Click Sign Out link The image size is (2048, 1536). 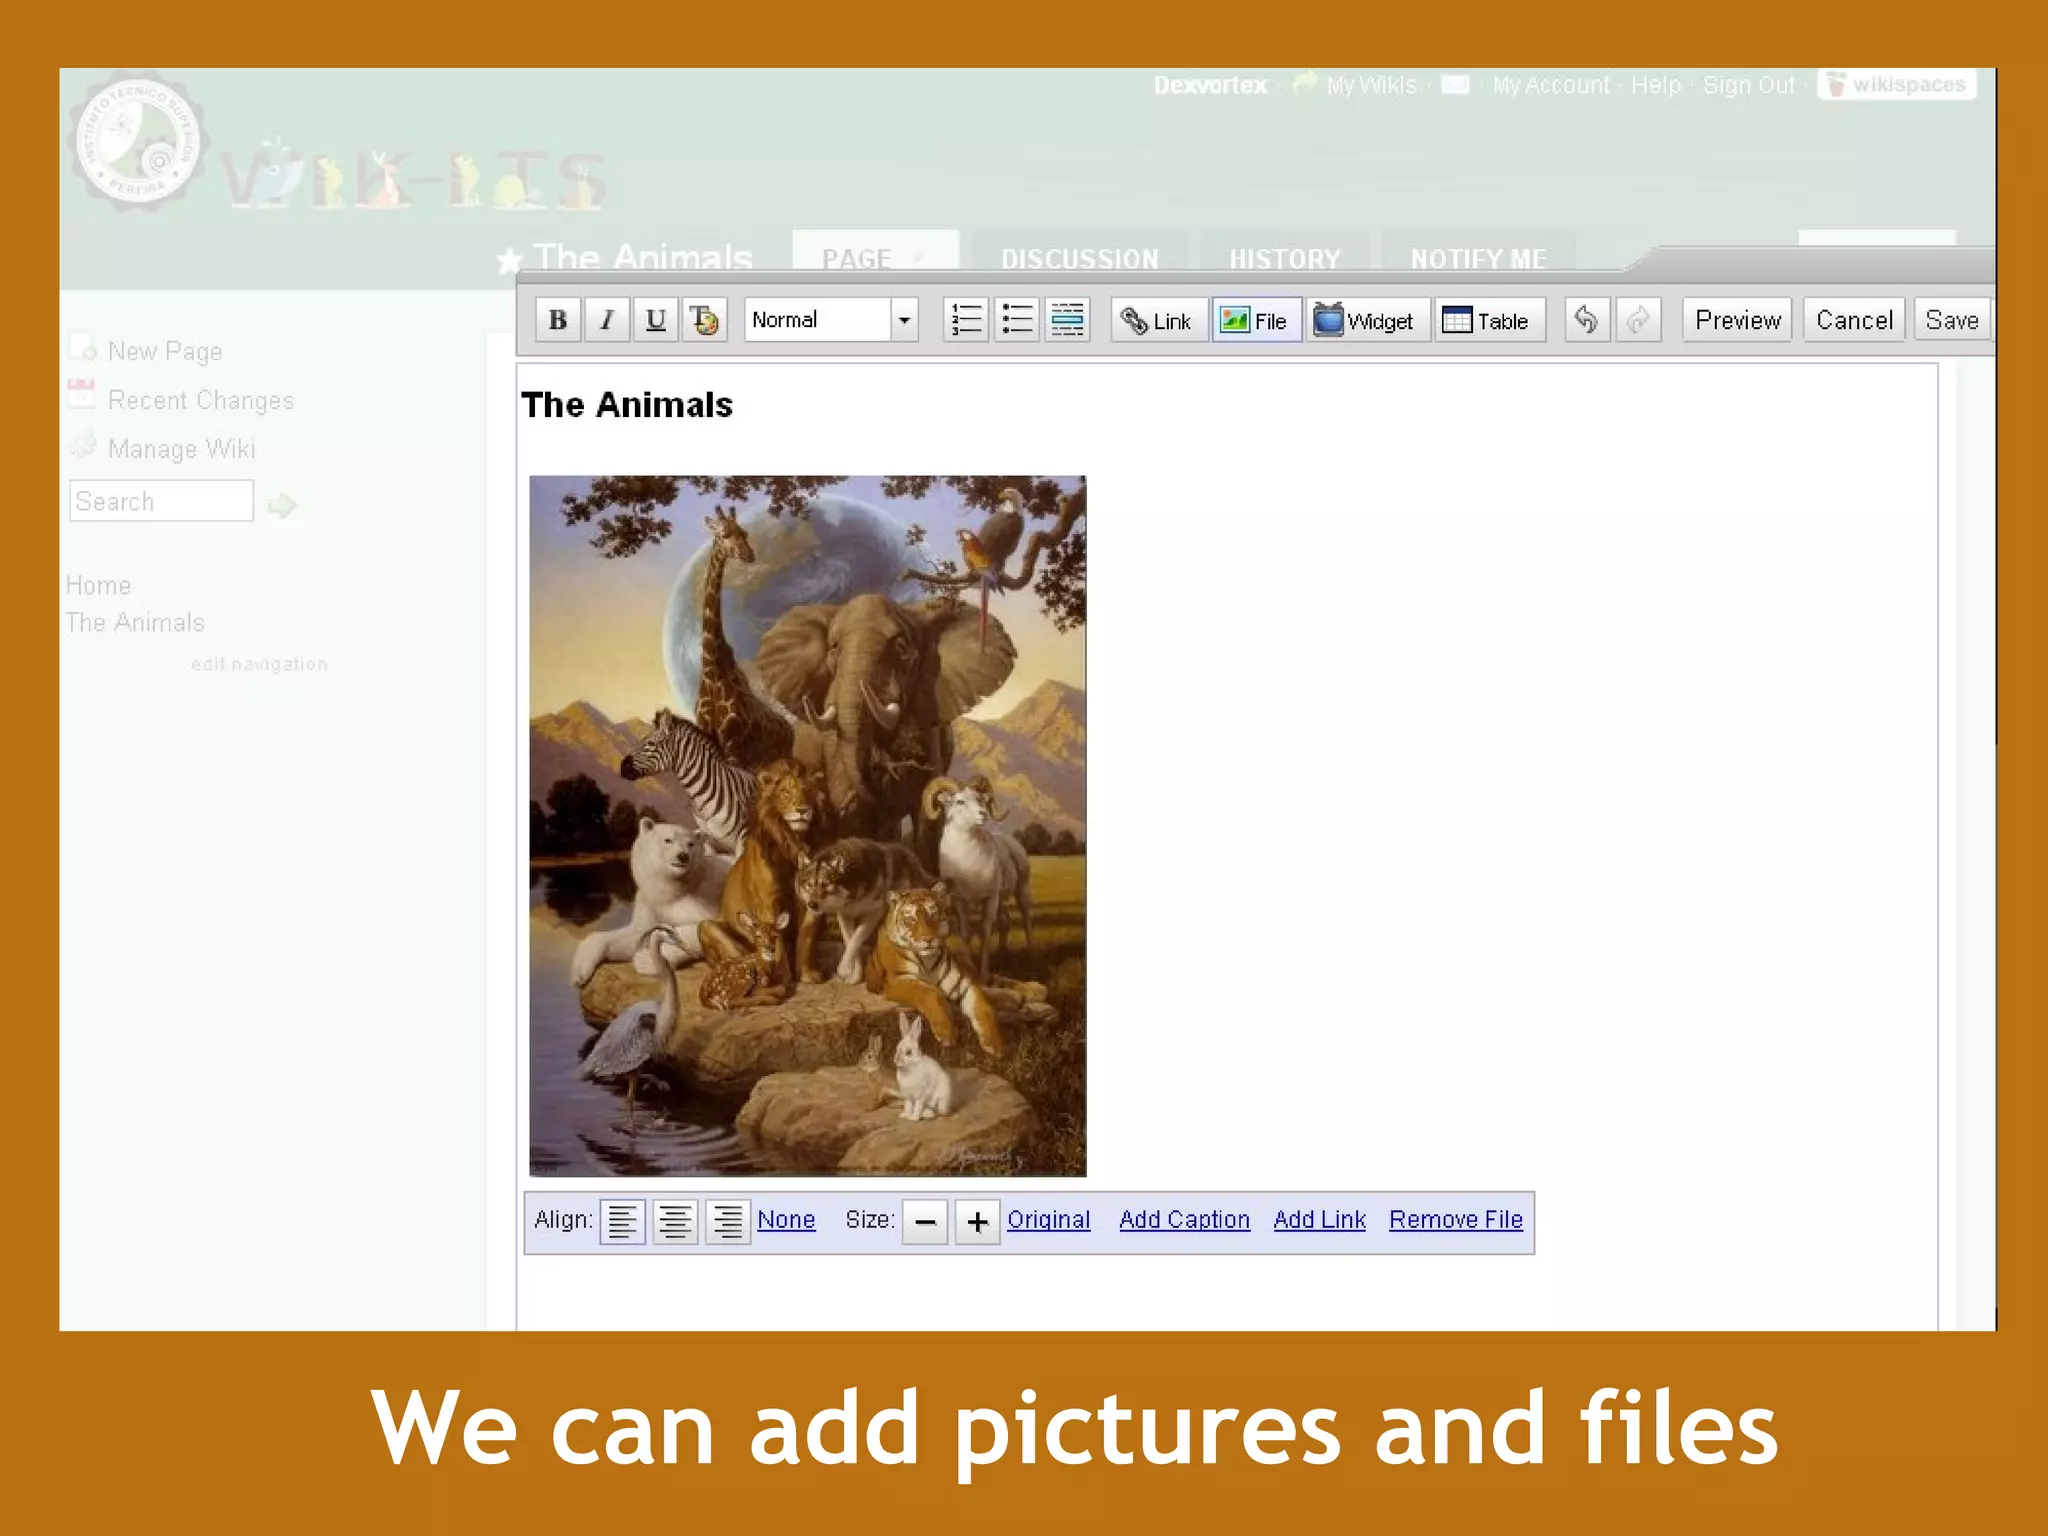coord(1749,85)
